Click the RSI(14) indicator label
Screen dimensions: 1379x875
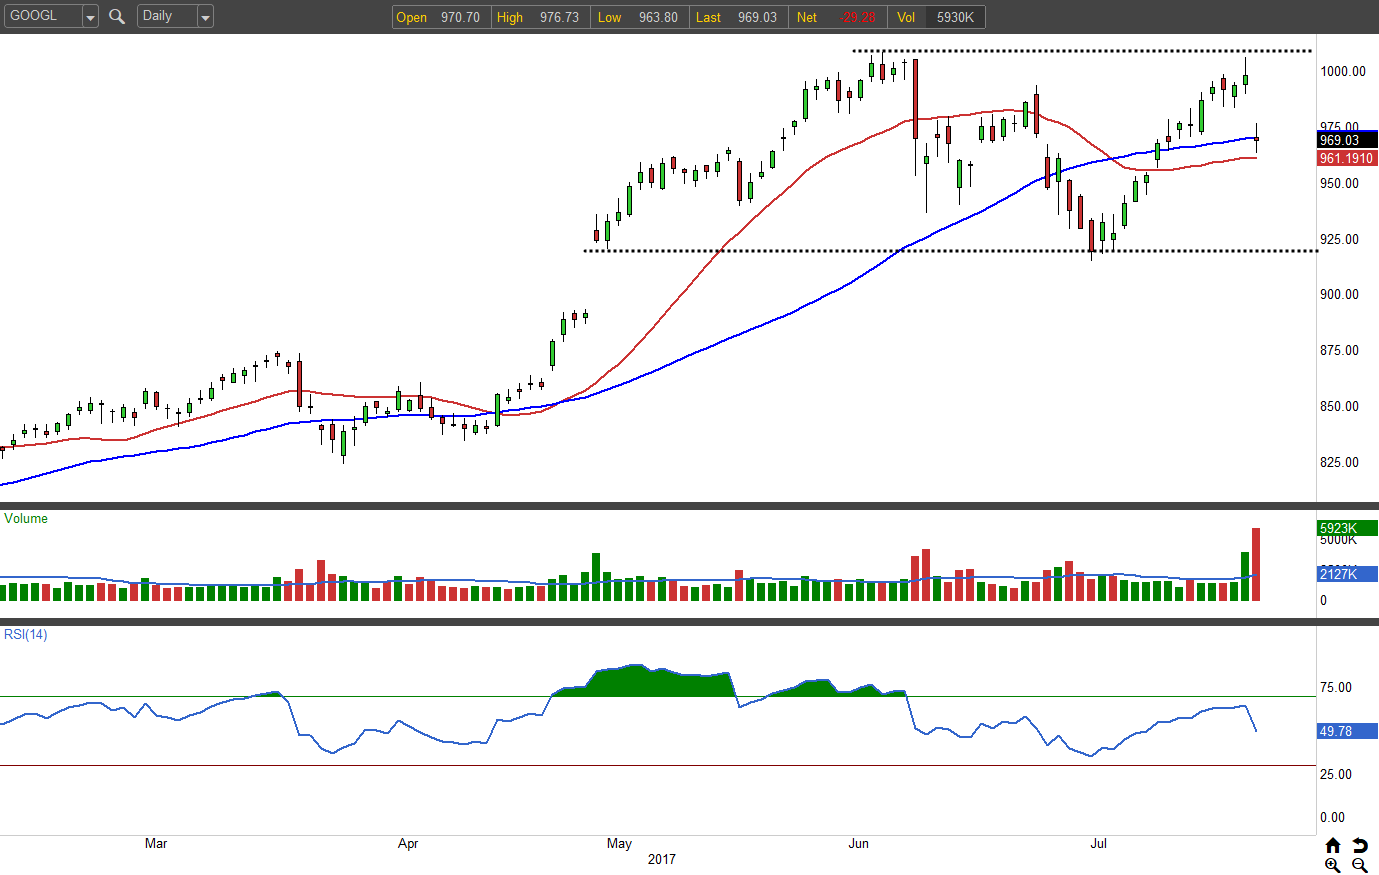point(26,634)
